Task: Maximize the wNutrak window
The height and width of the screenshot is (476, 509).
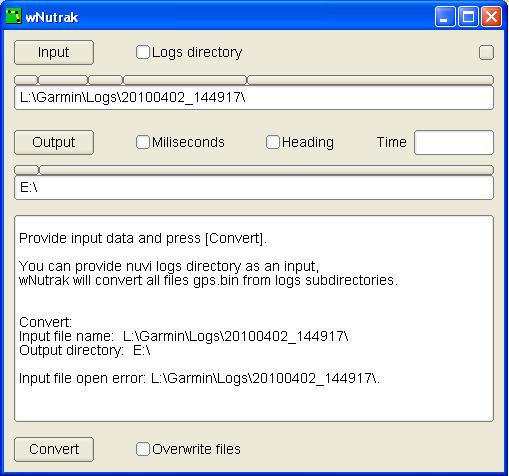Action: (x=468, y=16)
